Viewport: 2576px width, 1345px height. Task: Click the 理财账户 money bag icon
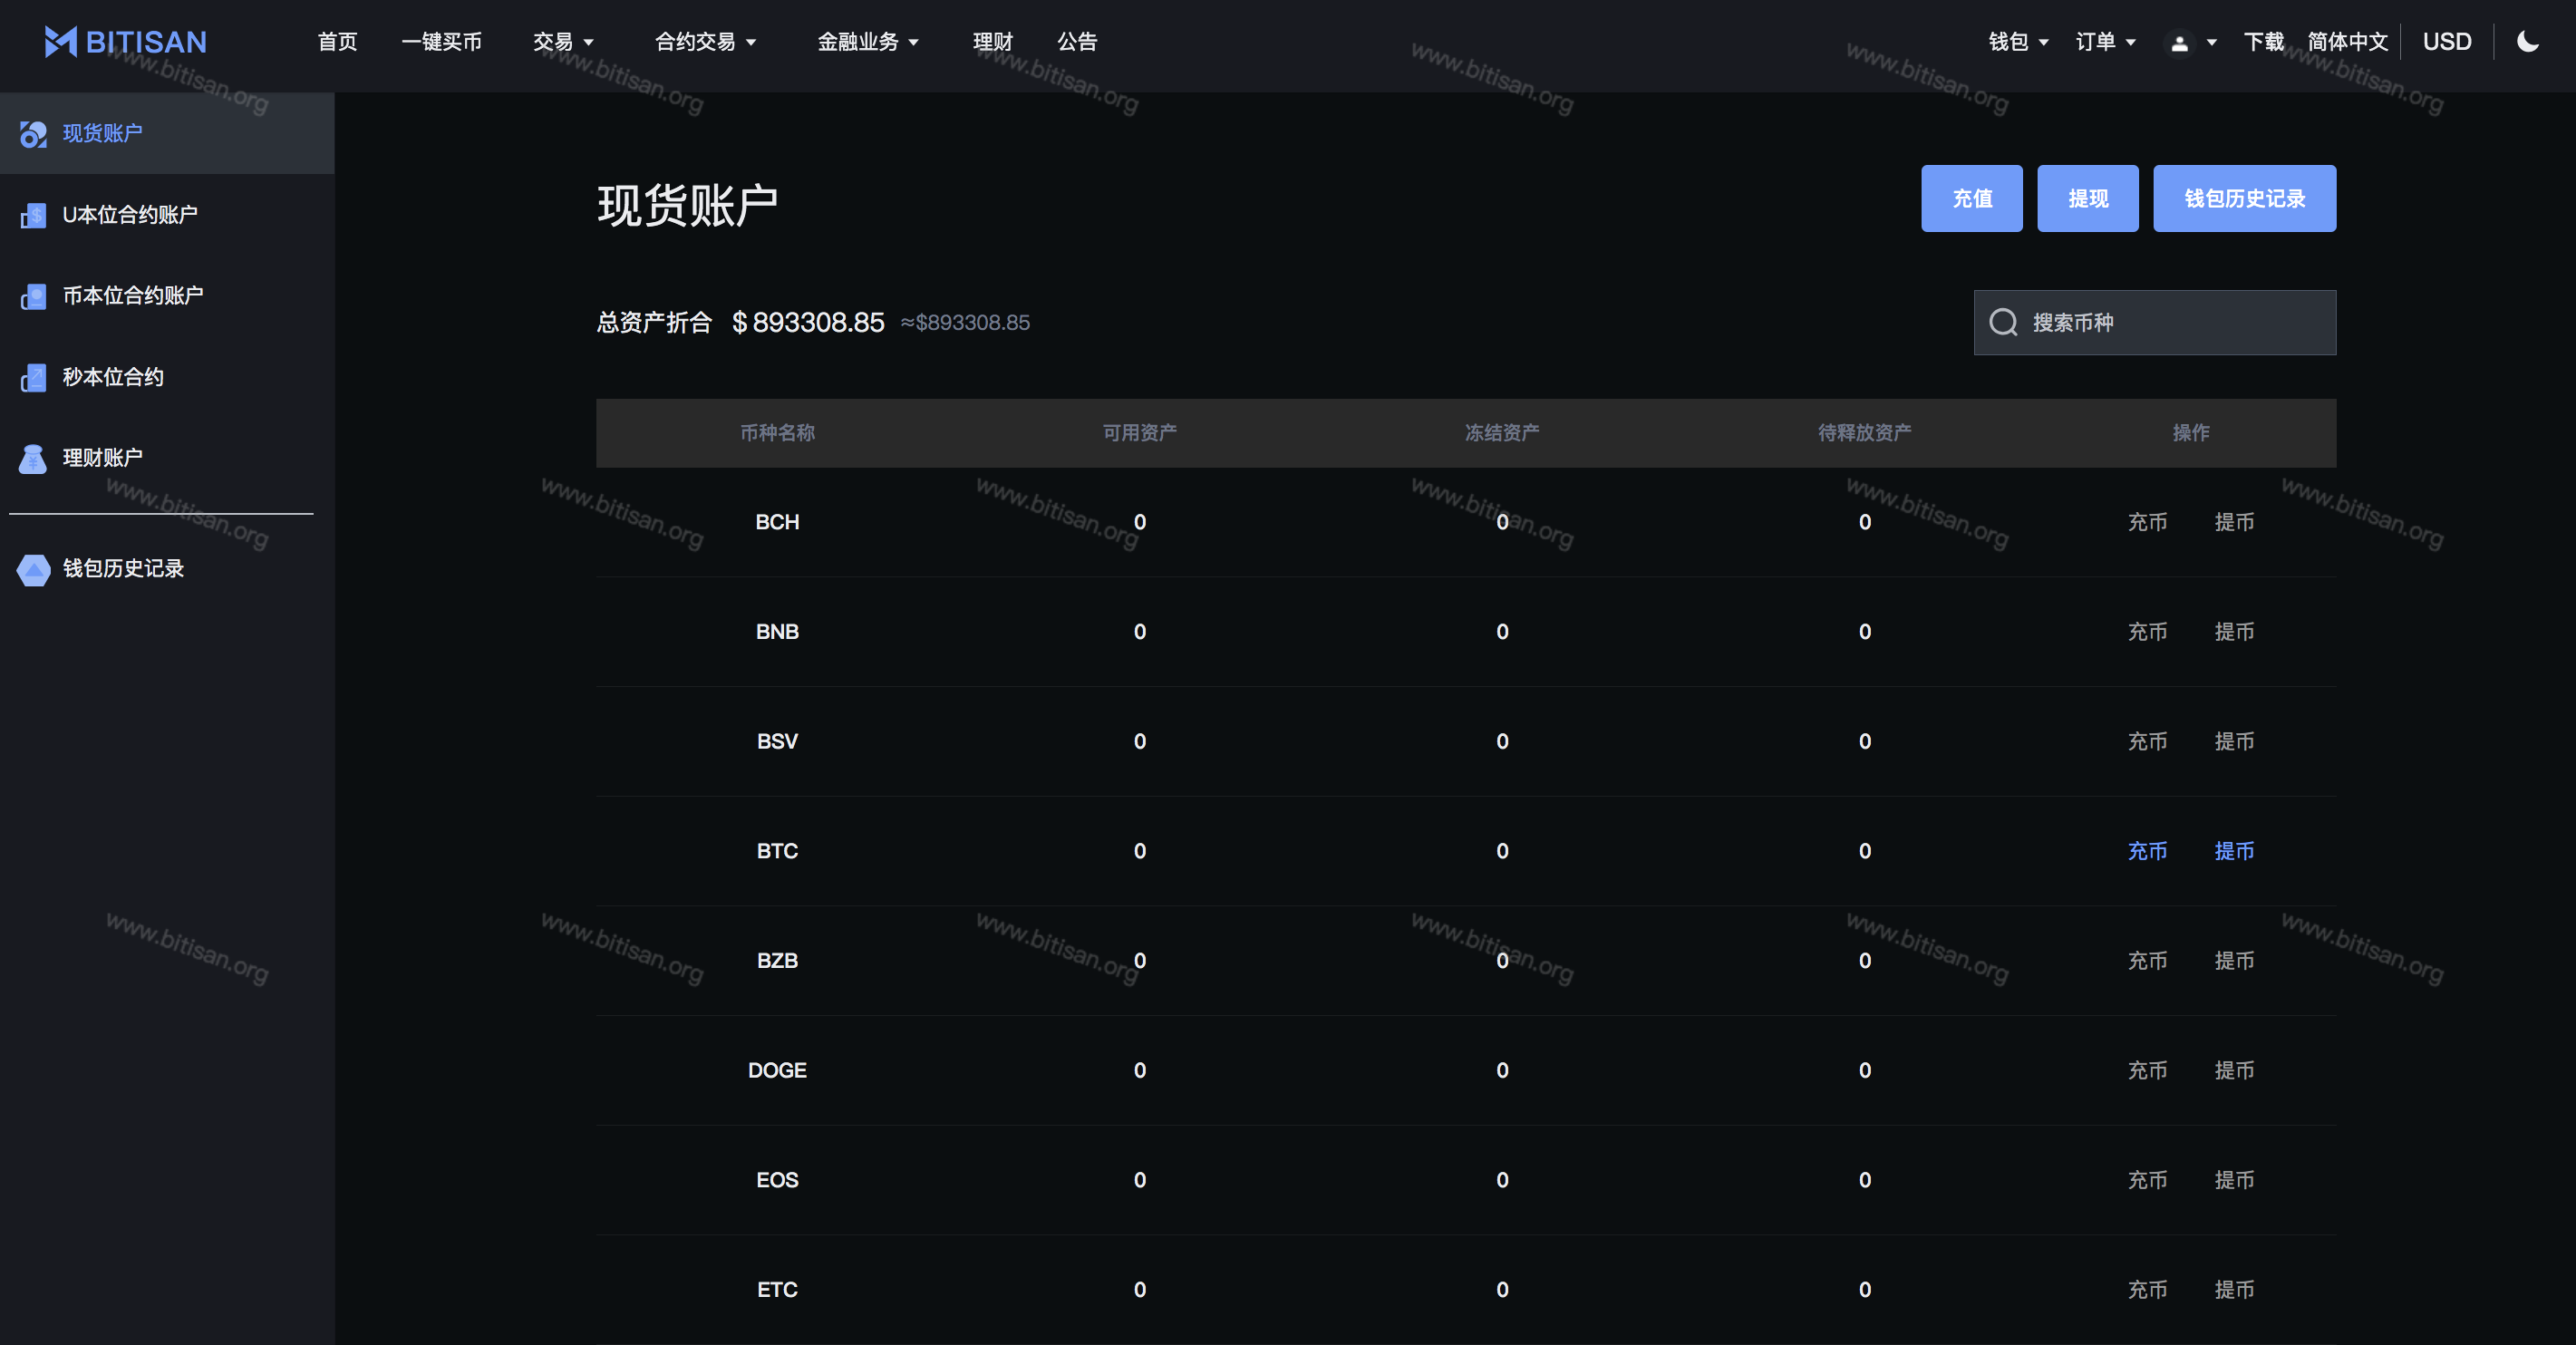coord(33,458)
